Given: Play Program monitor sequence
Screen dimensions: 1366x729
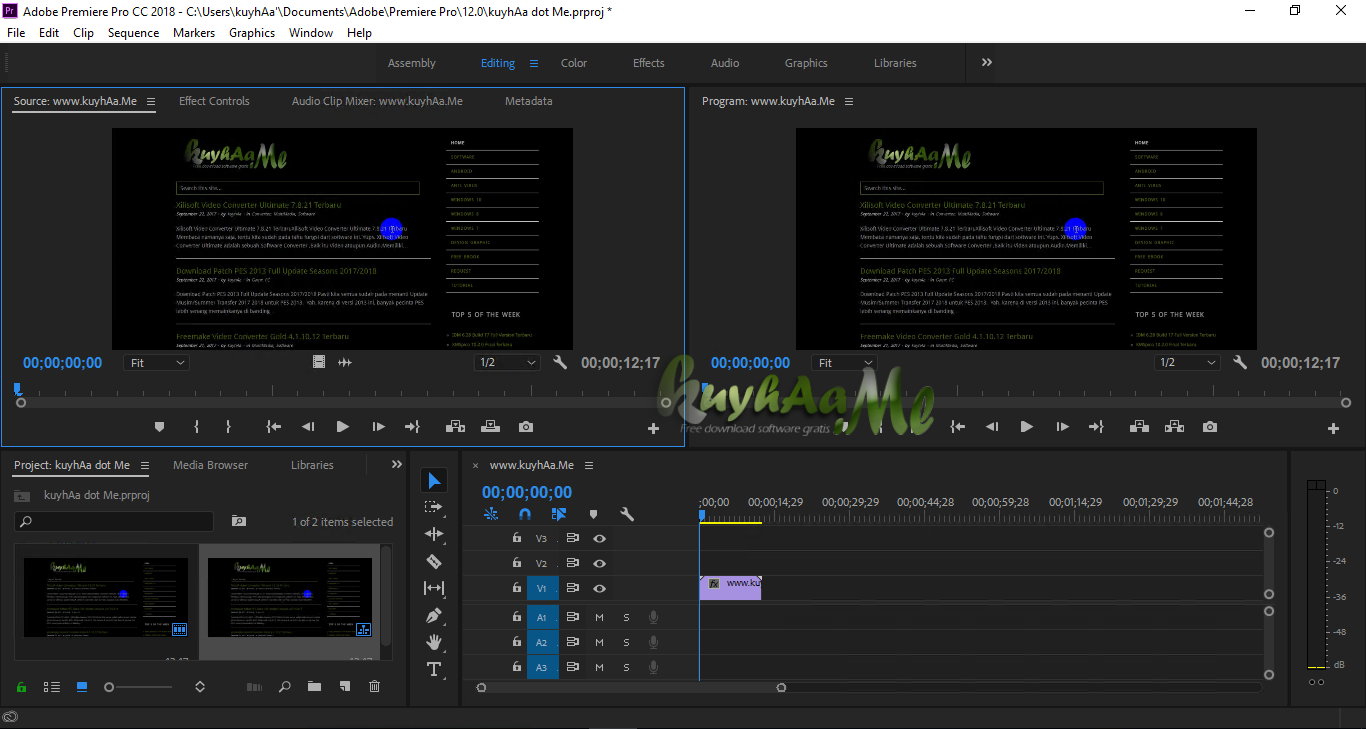Looking at the screenshot, I should coord(1027,427).
